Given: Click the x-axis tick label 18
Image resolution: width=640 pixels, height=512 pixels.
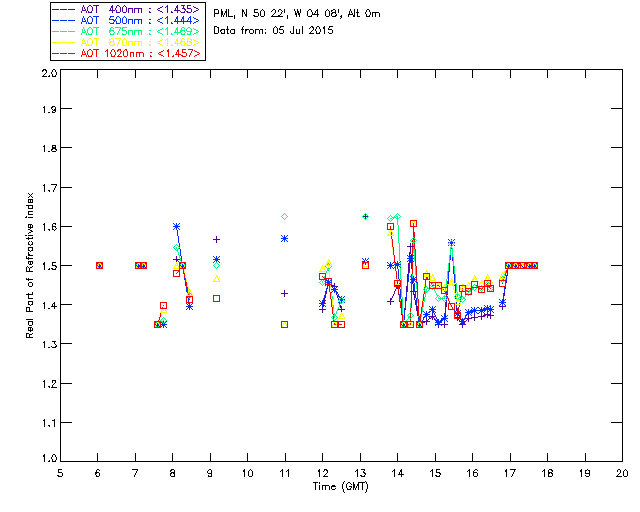Looking at the screenshot, I should (547, 474).
